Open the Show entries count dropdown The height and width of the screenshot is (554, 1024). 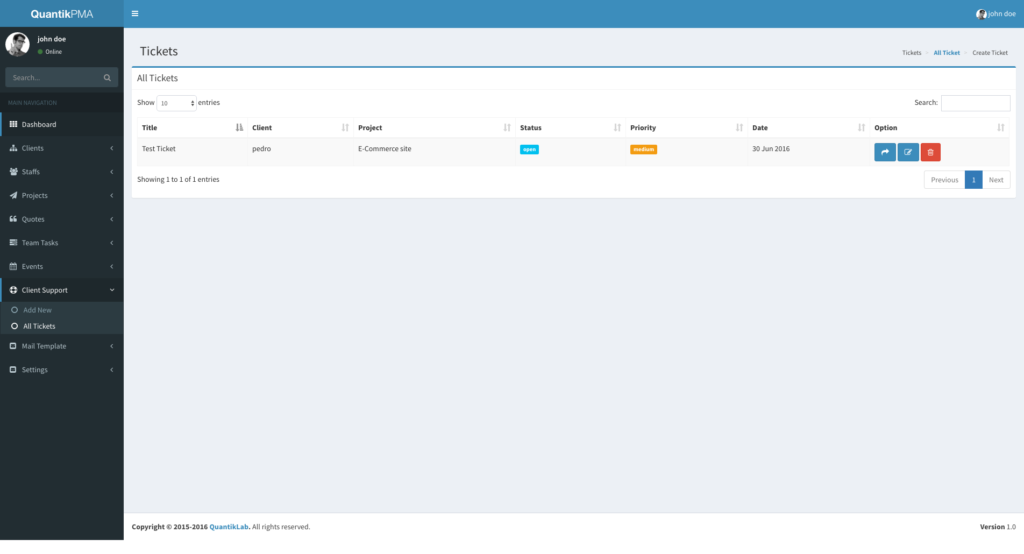point(176,103)
